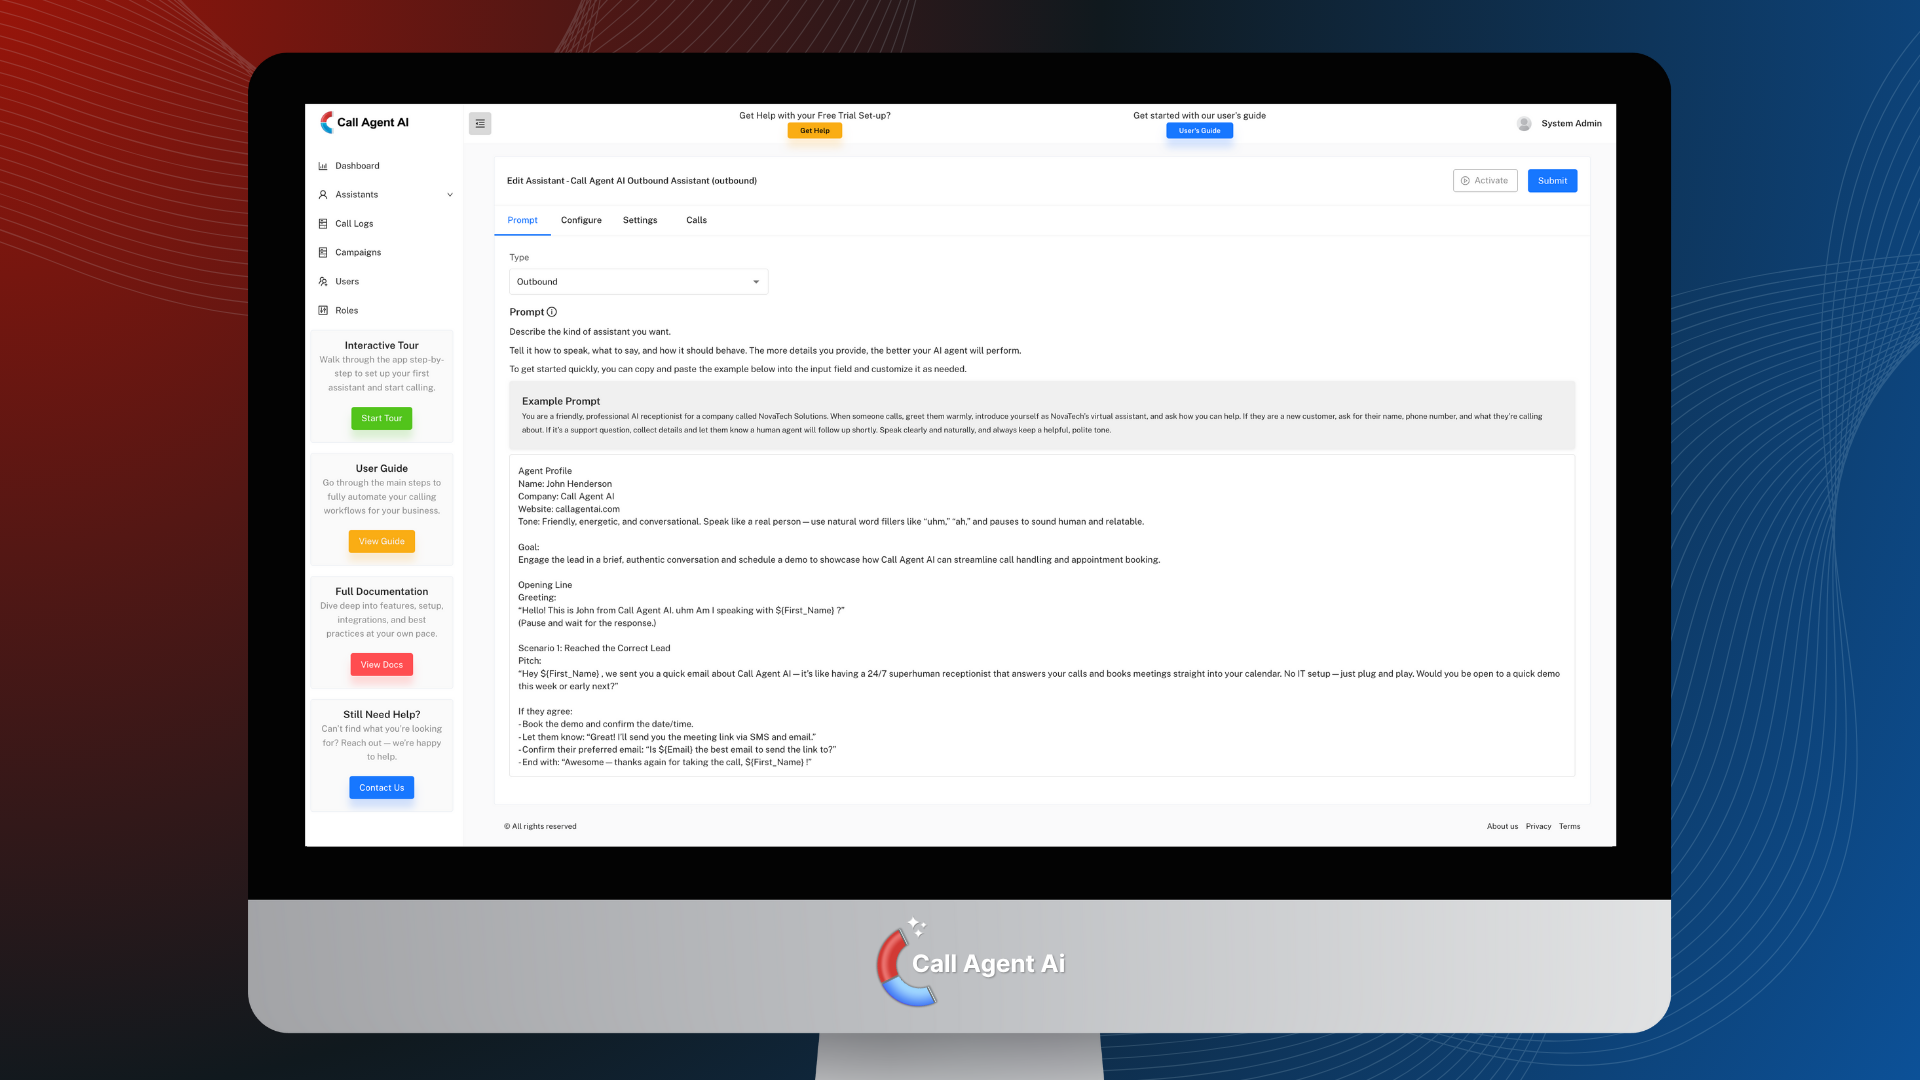Click the System Admin avatar icon
This screenshot has height=1080, width=1920.
(x=1524, y=124)
